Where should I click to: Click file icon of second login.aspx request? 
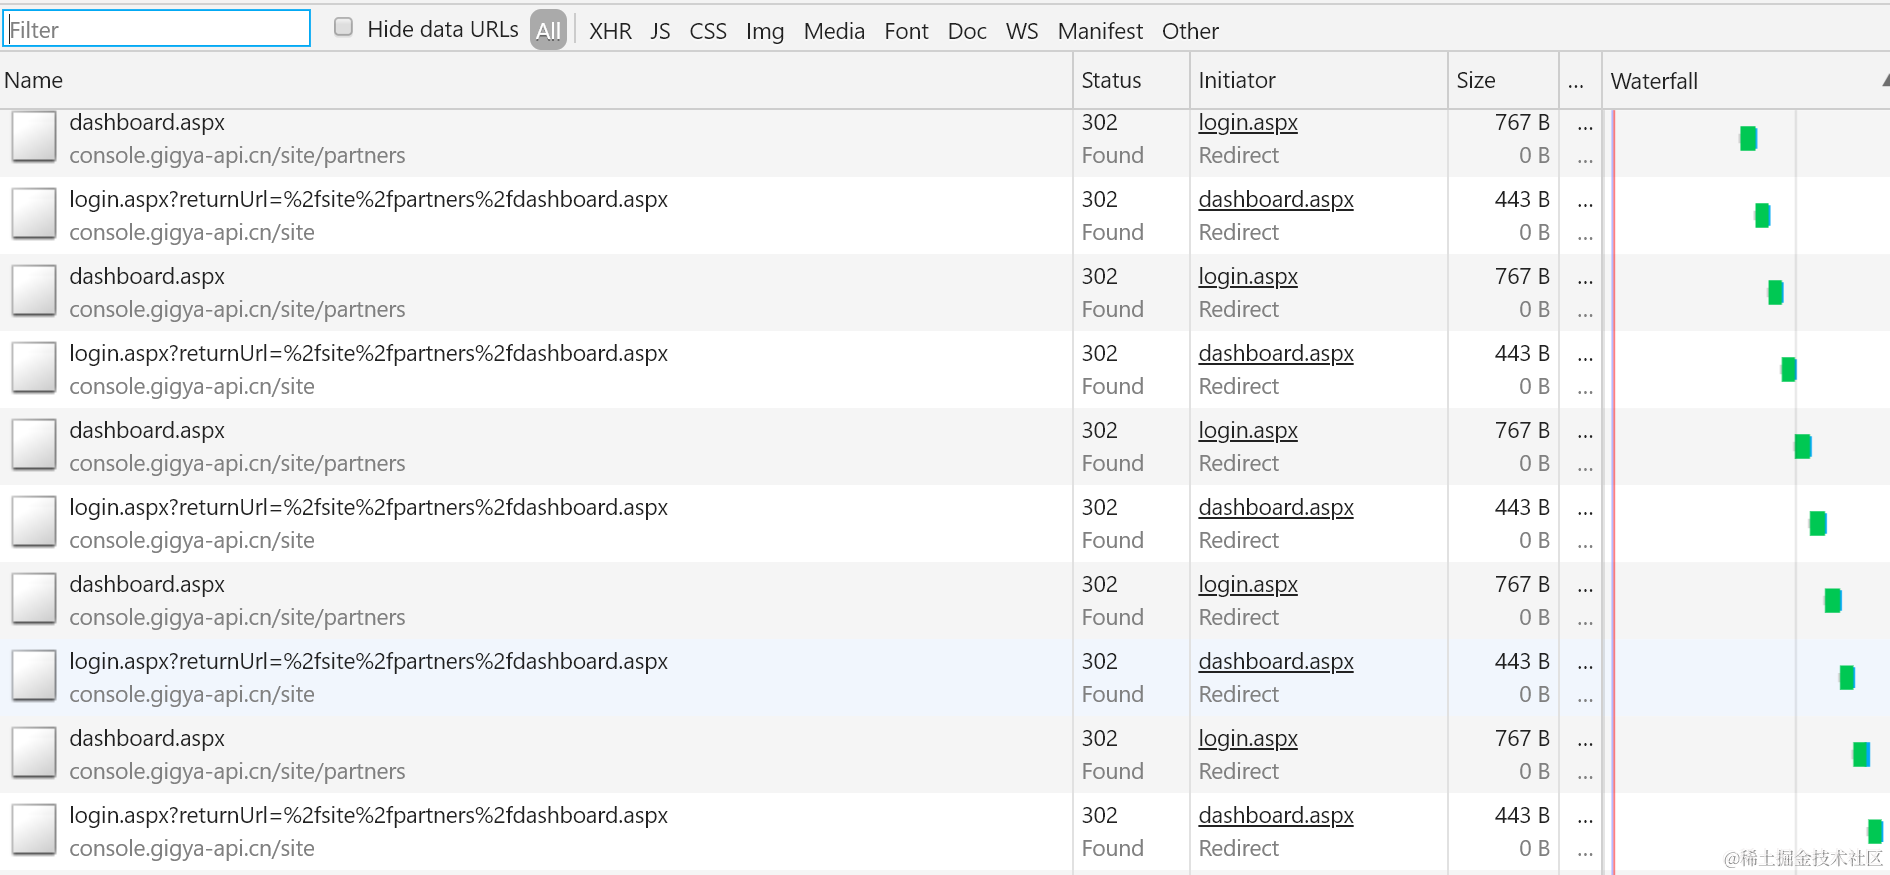(34, 368)
